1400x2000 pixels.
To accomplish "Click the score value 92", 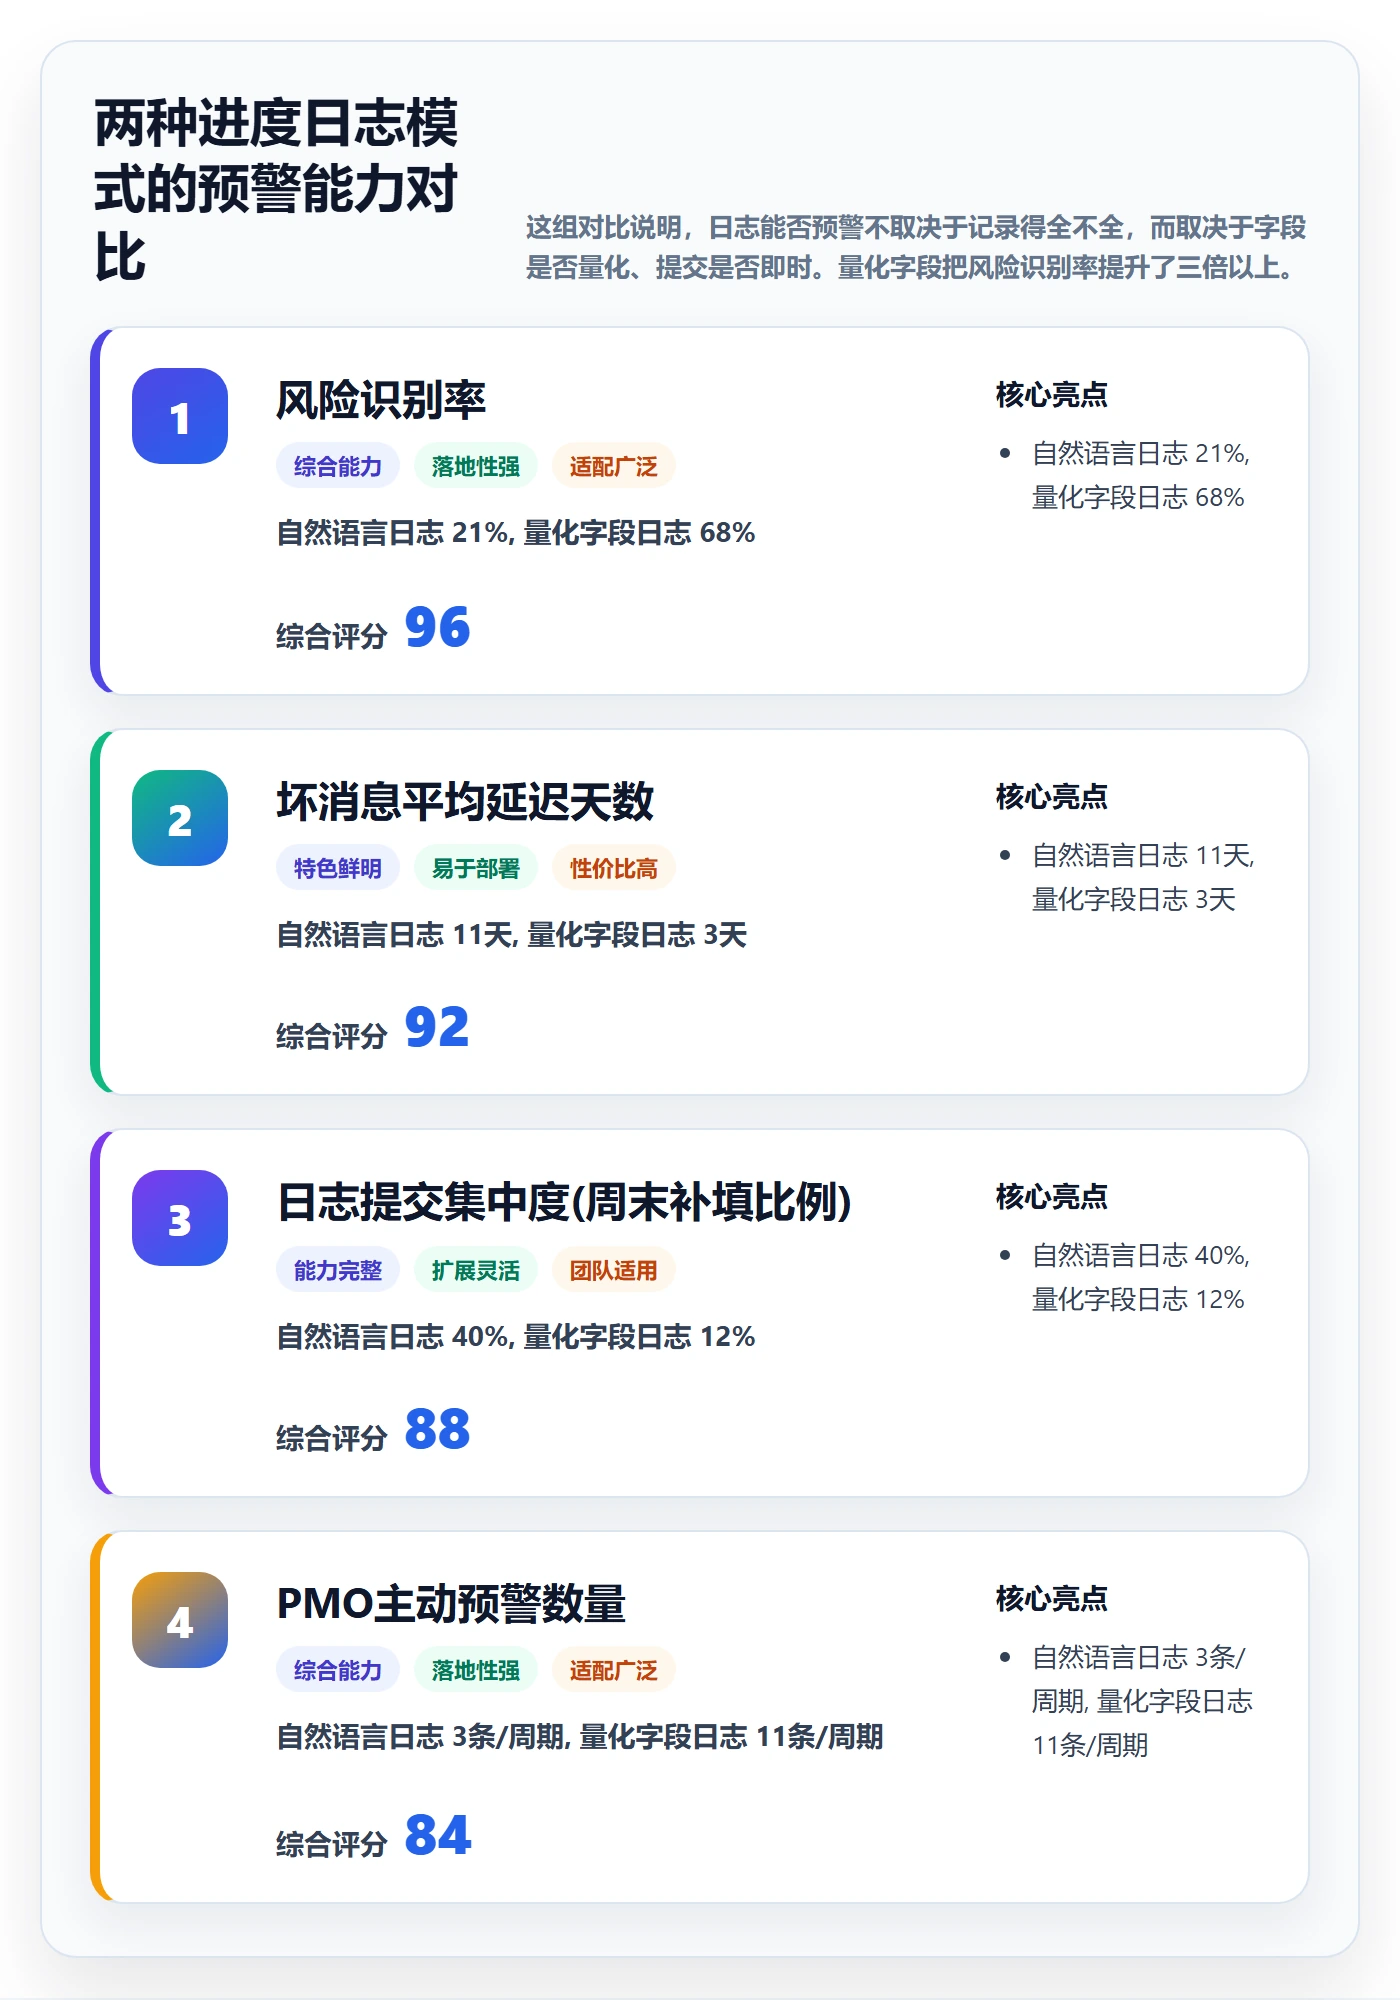I will pos(437,1028).
